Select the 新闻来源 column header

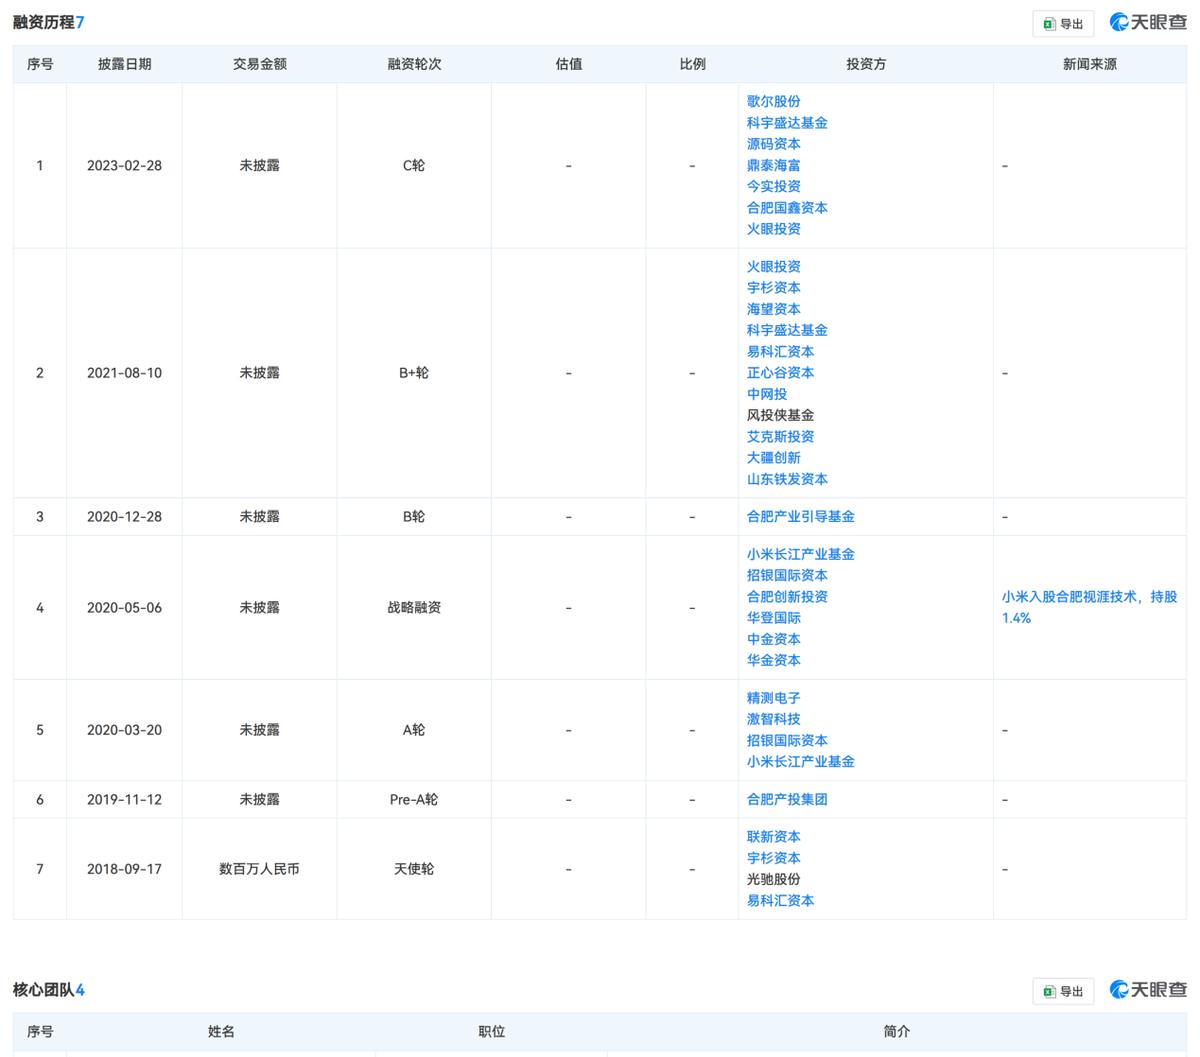1090,64
